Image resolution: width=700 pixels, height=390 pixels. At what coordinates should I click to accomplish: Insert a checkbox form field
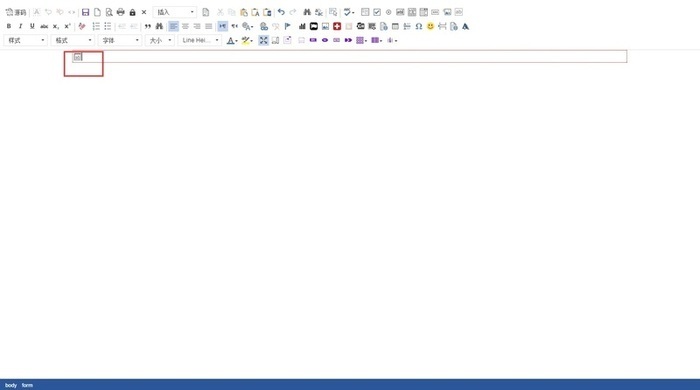[377, 12]
